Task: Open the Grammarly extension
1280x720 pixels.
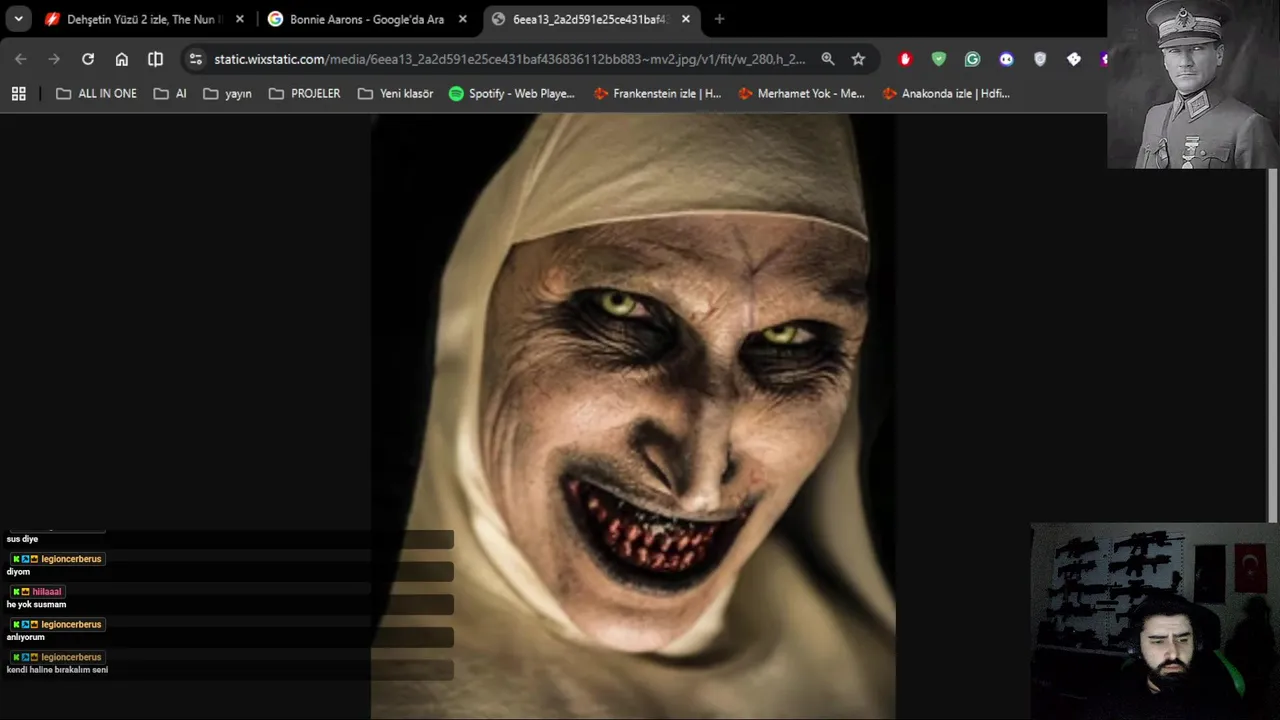Action: (x=972, y=59)
